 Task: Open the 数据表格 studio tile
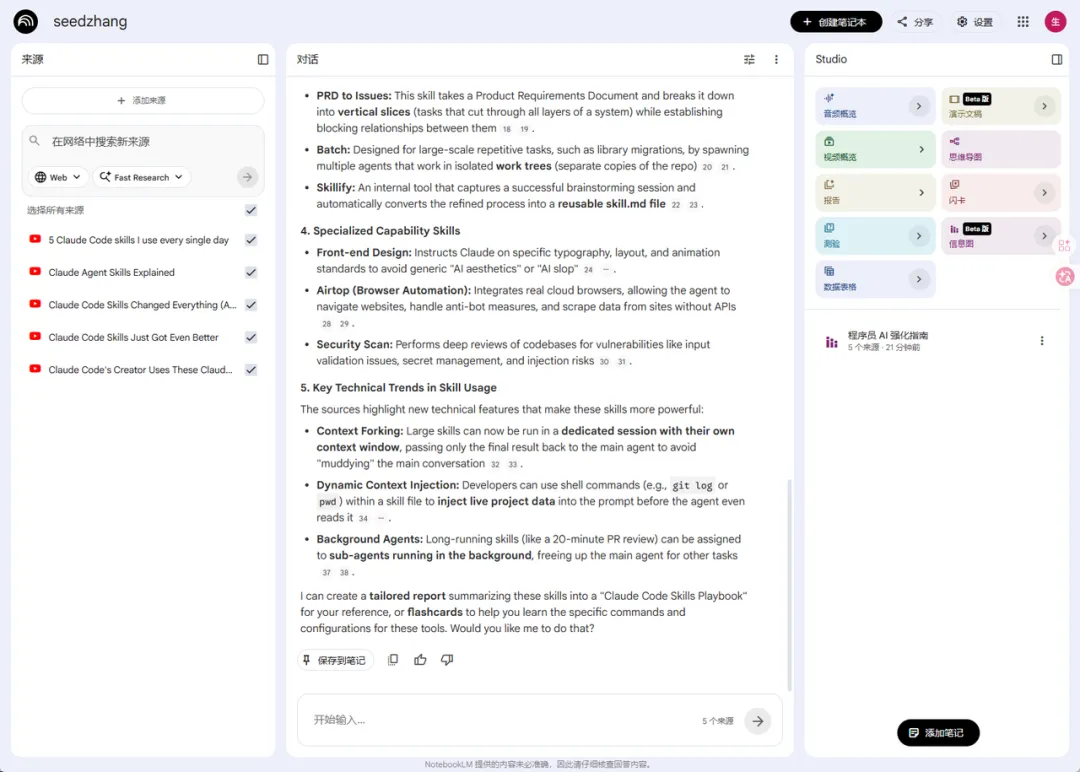pos(862,279)
